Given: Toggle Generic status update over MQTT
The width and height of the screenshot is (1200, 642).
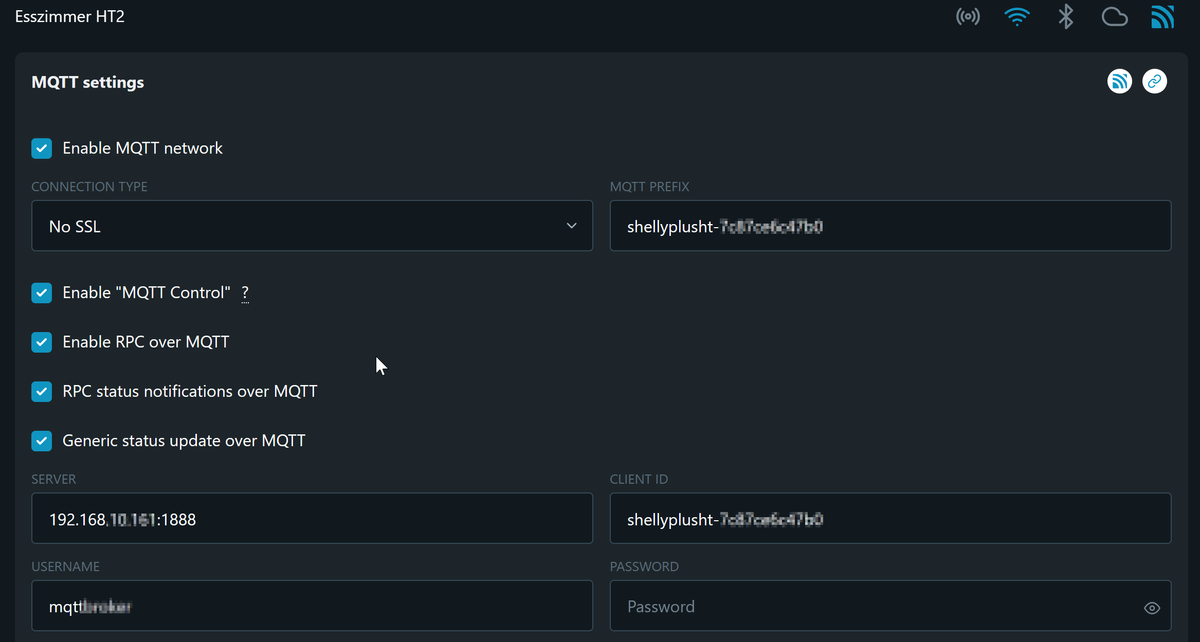Looking at the screenshot, I should pos(42,440).
